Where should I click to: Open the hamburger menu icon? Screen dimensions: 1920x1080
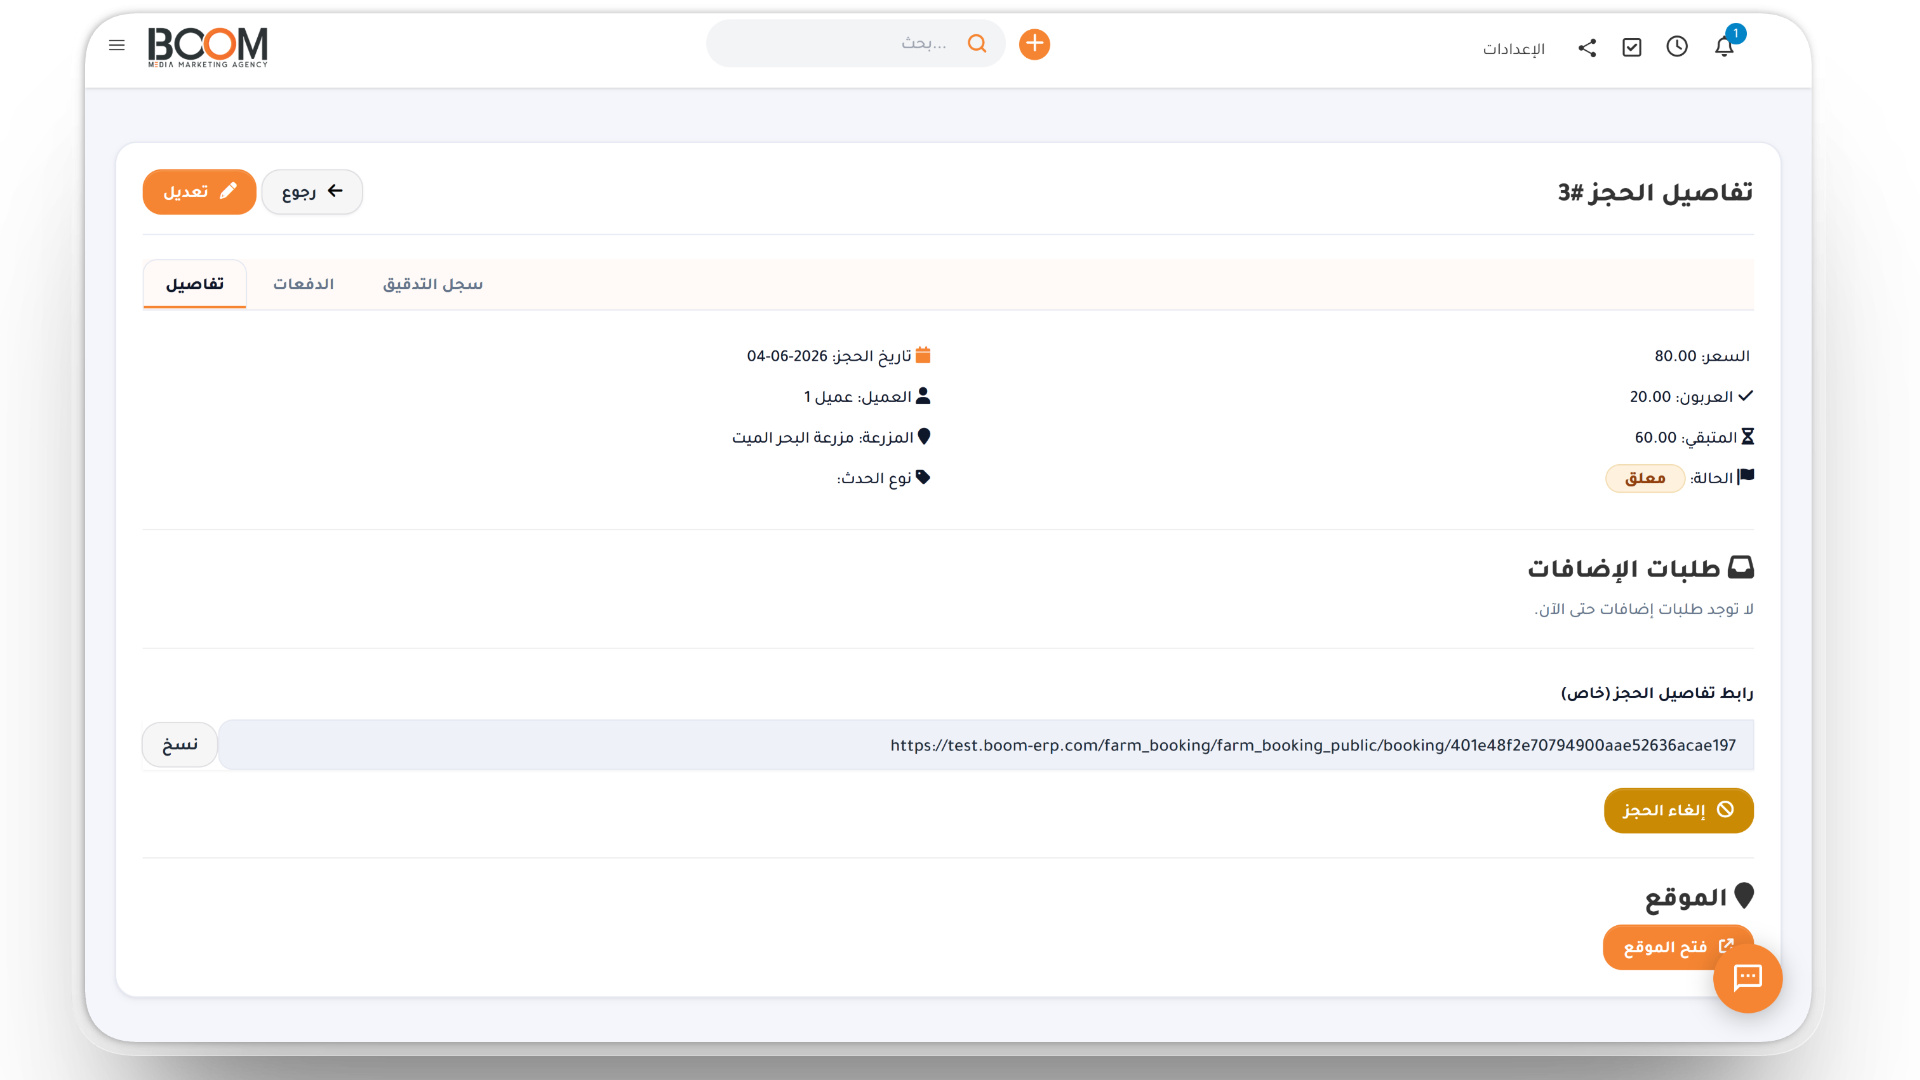[x=117, y=45]
